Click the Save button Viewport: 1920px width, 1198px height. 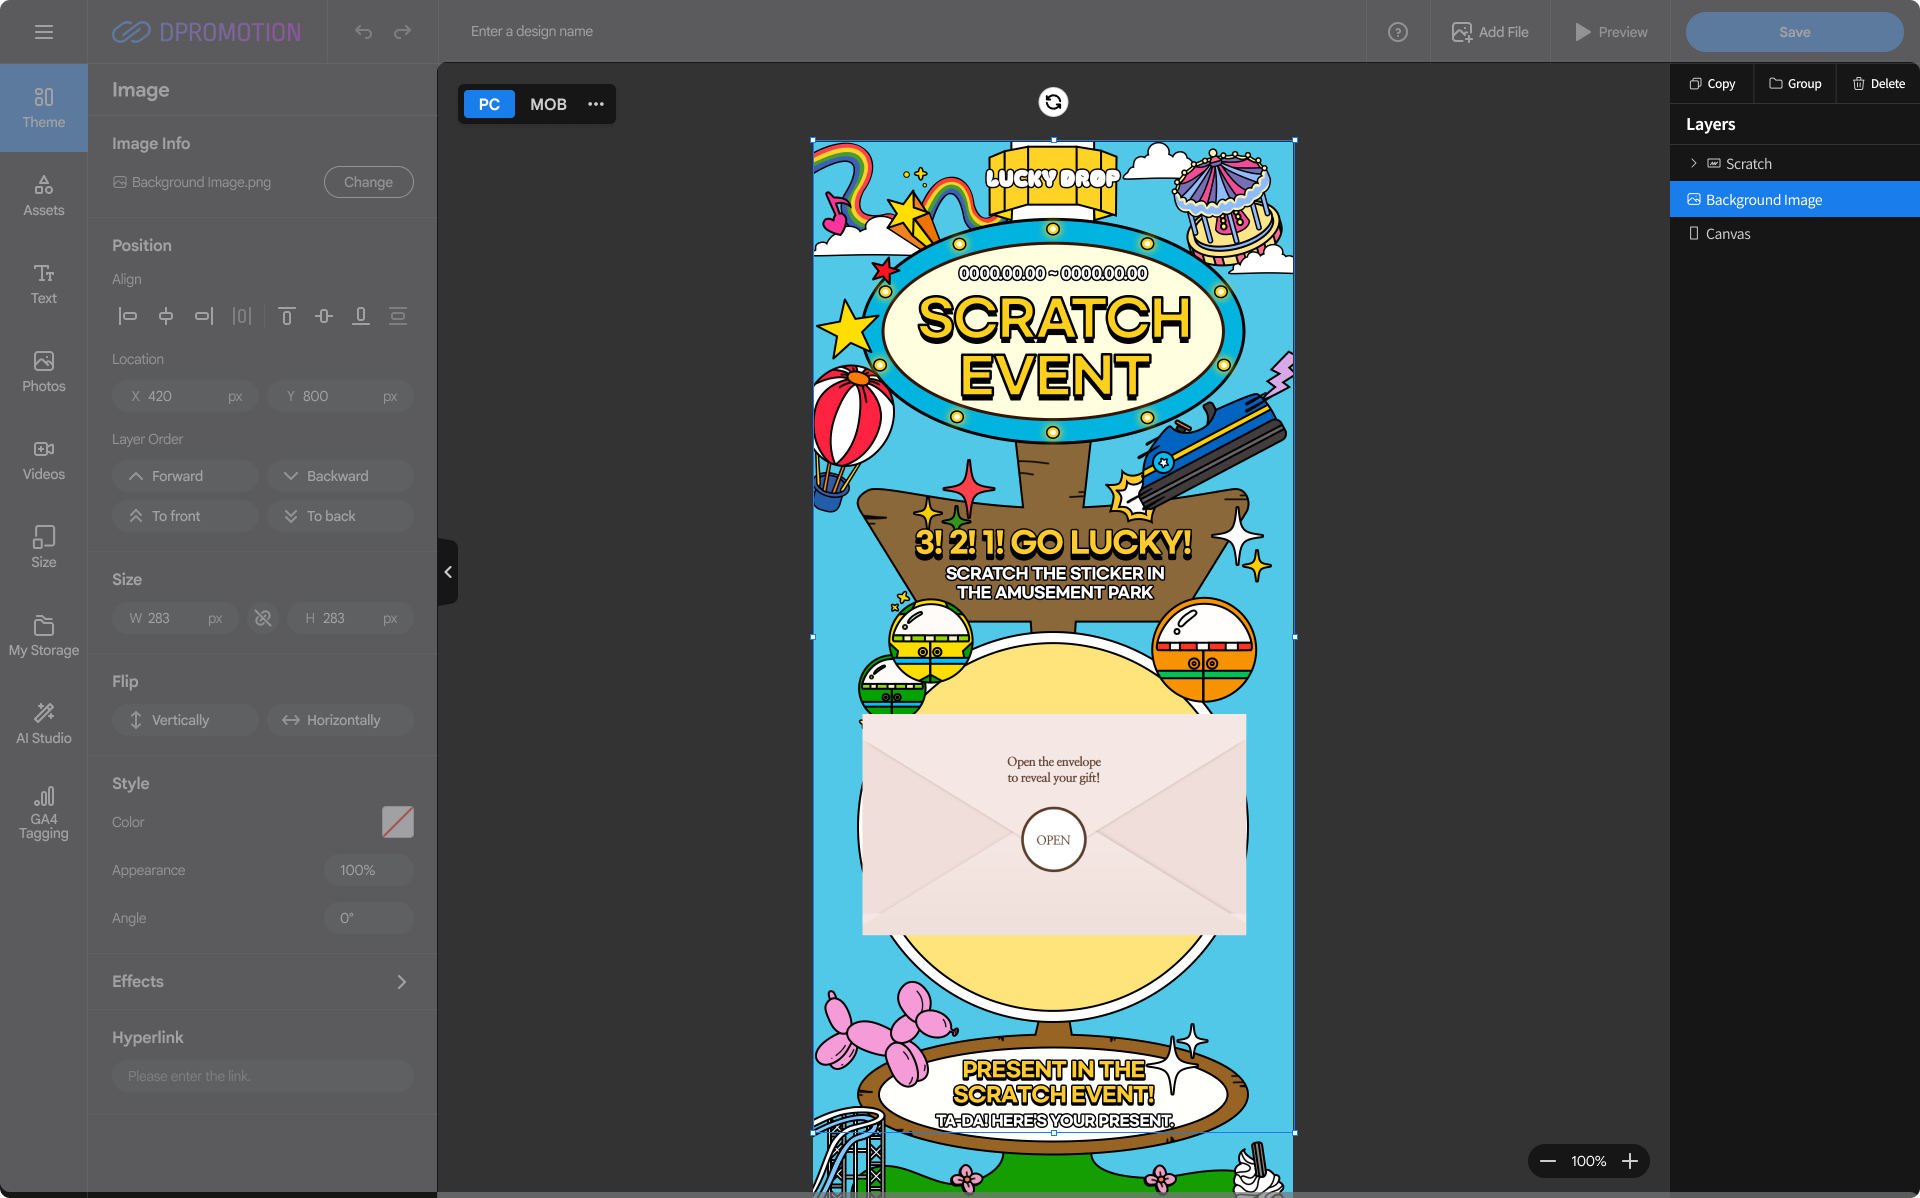pos(1794,32)
